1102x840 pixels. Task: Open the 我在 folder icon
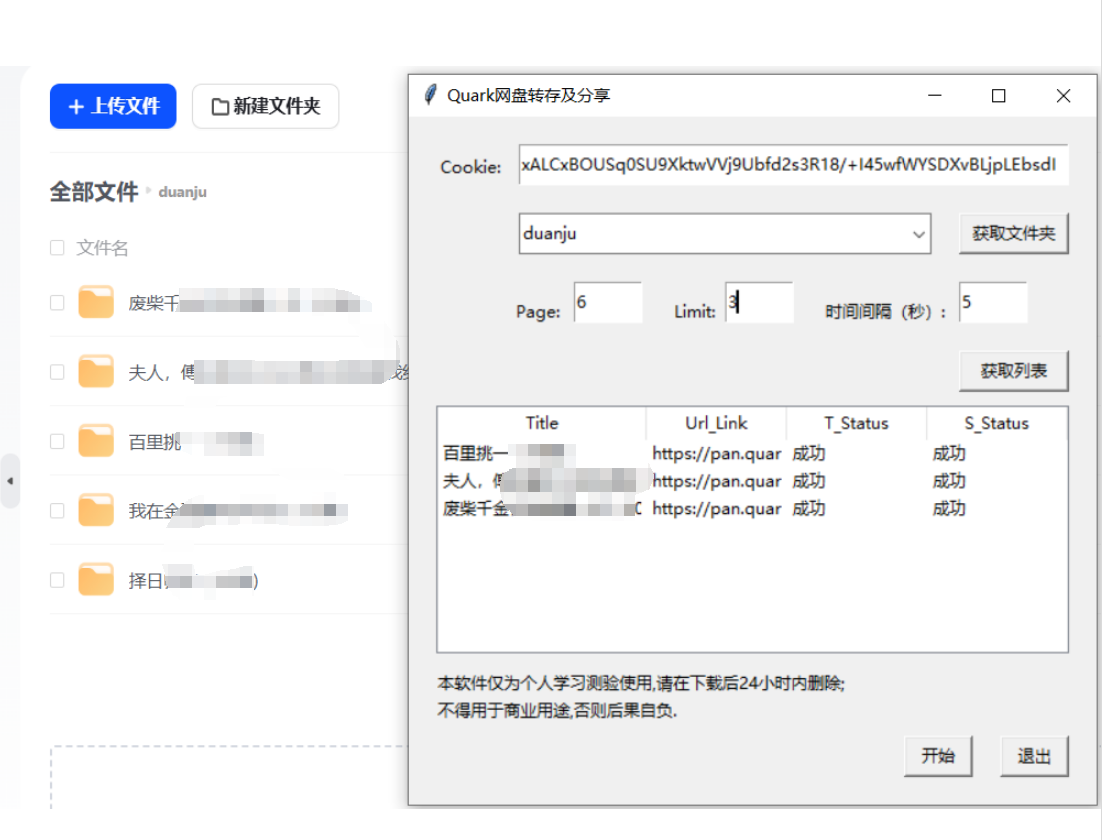tap(96, 510)
